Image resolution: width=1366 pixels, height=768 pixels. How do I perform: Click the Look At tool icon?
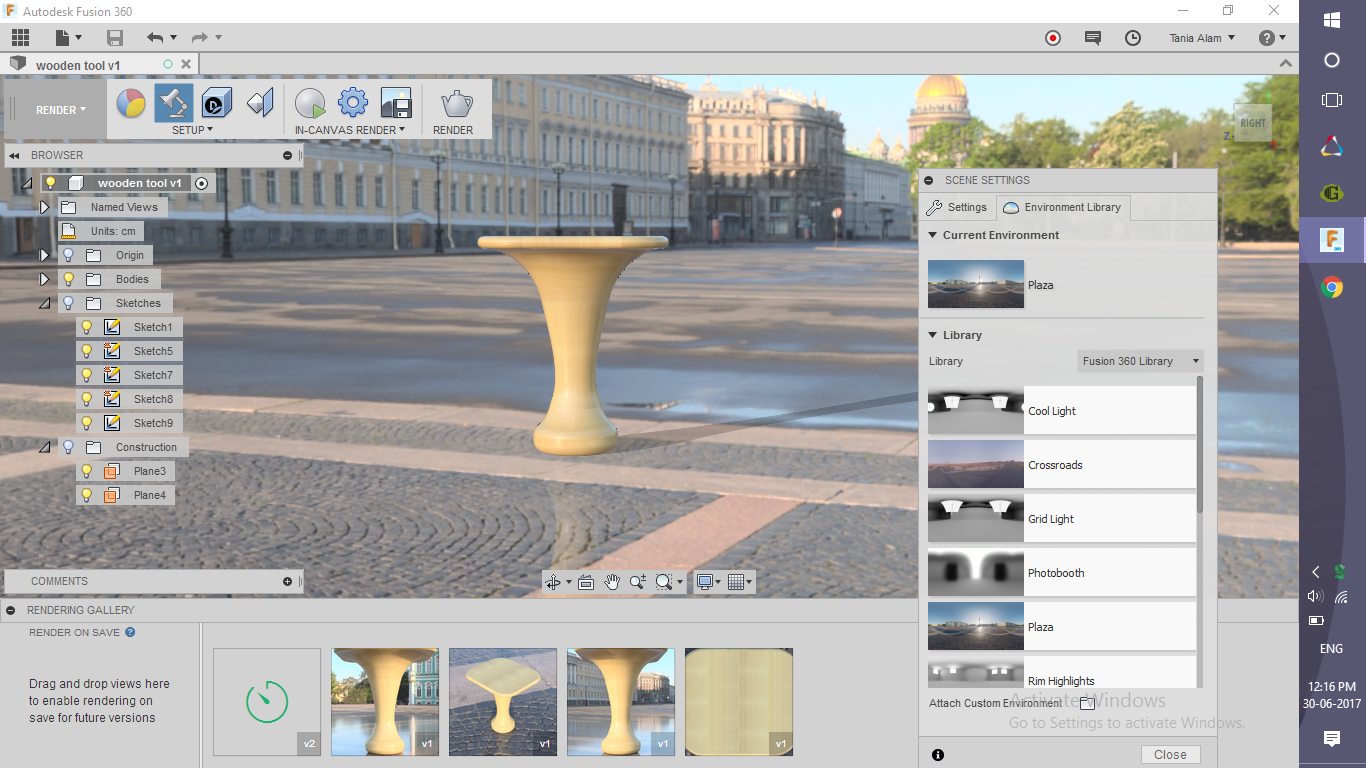(586, 582)
